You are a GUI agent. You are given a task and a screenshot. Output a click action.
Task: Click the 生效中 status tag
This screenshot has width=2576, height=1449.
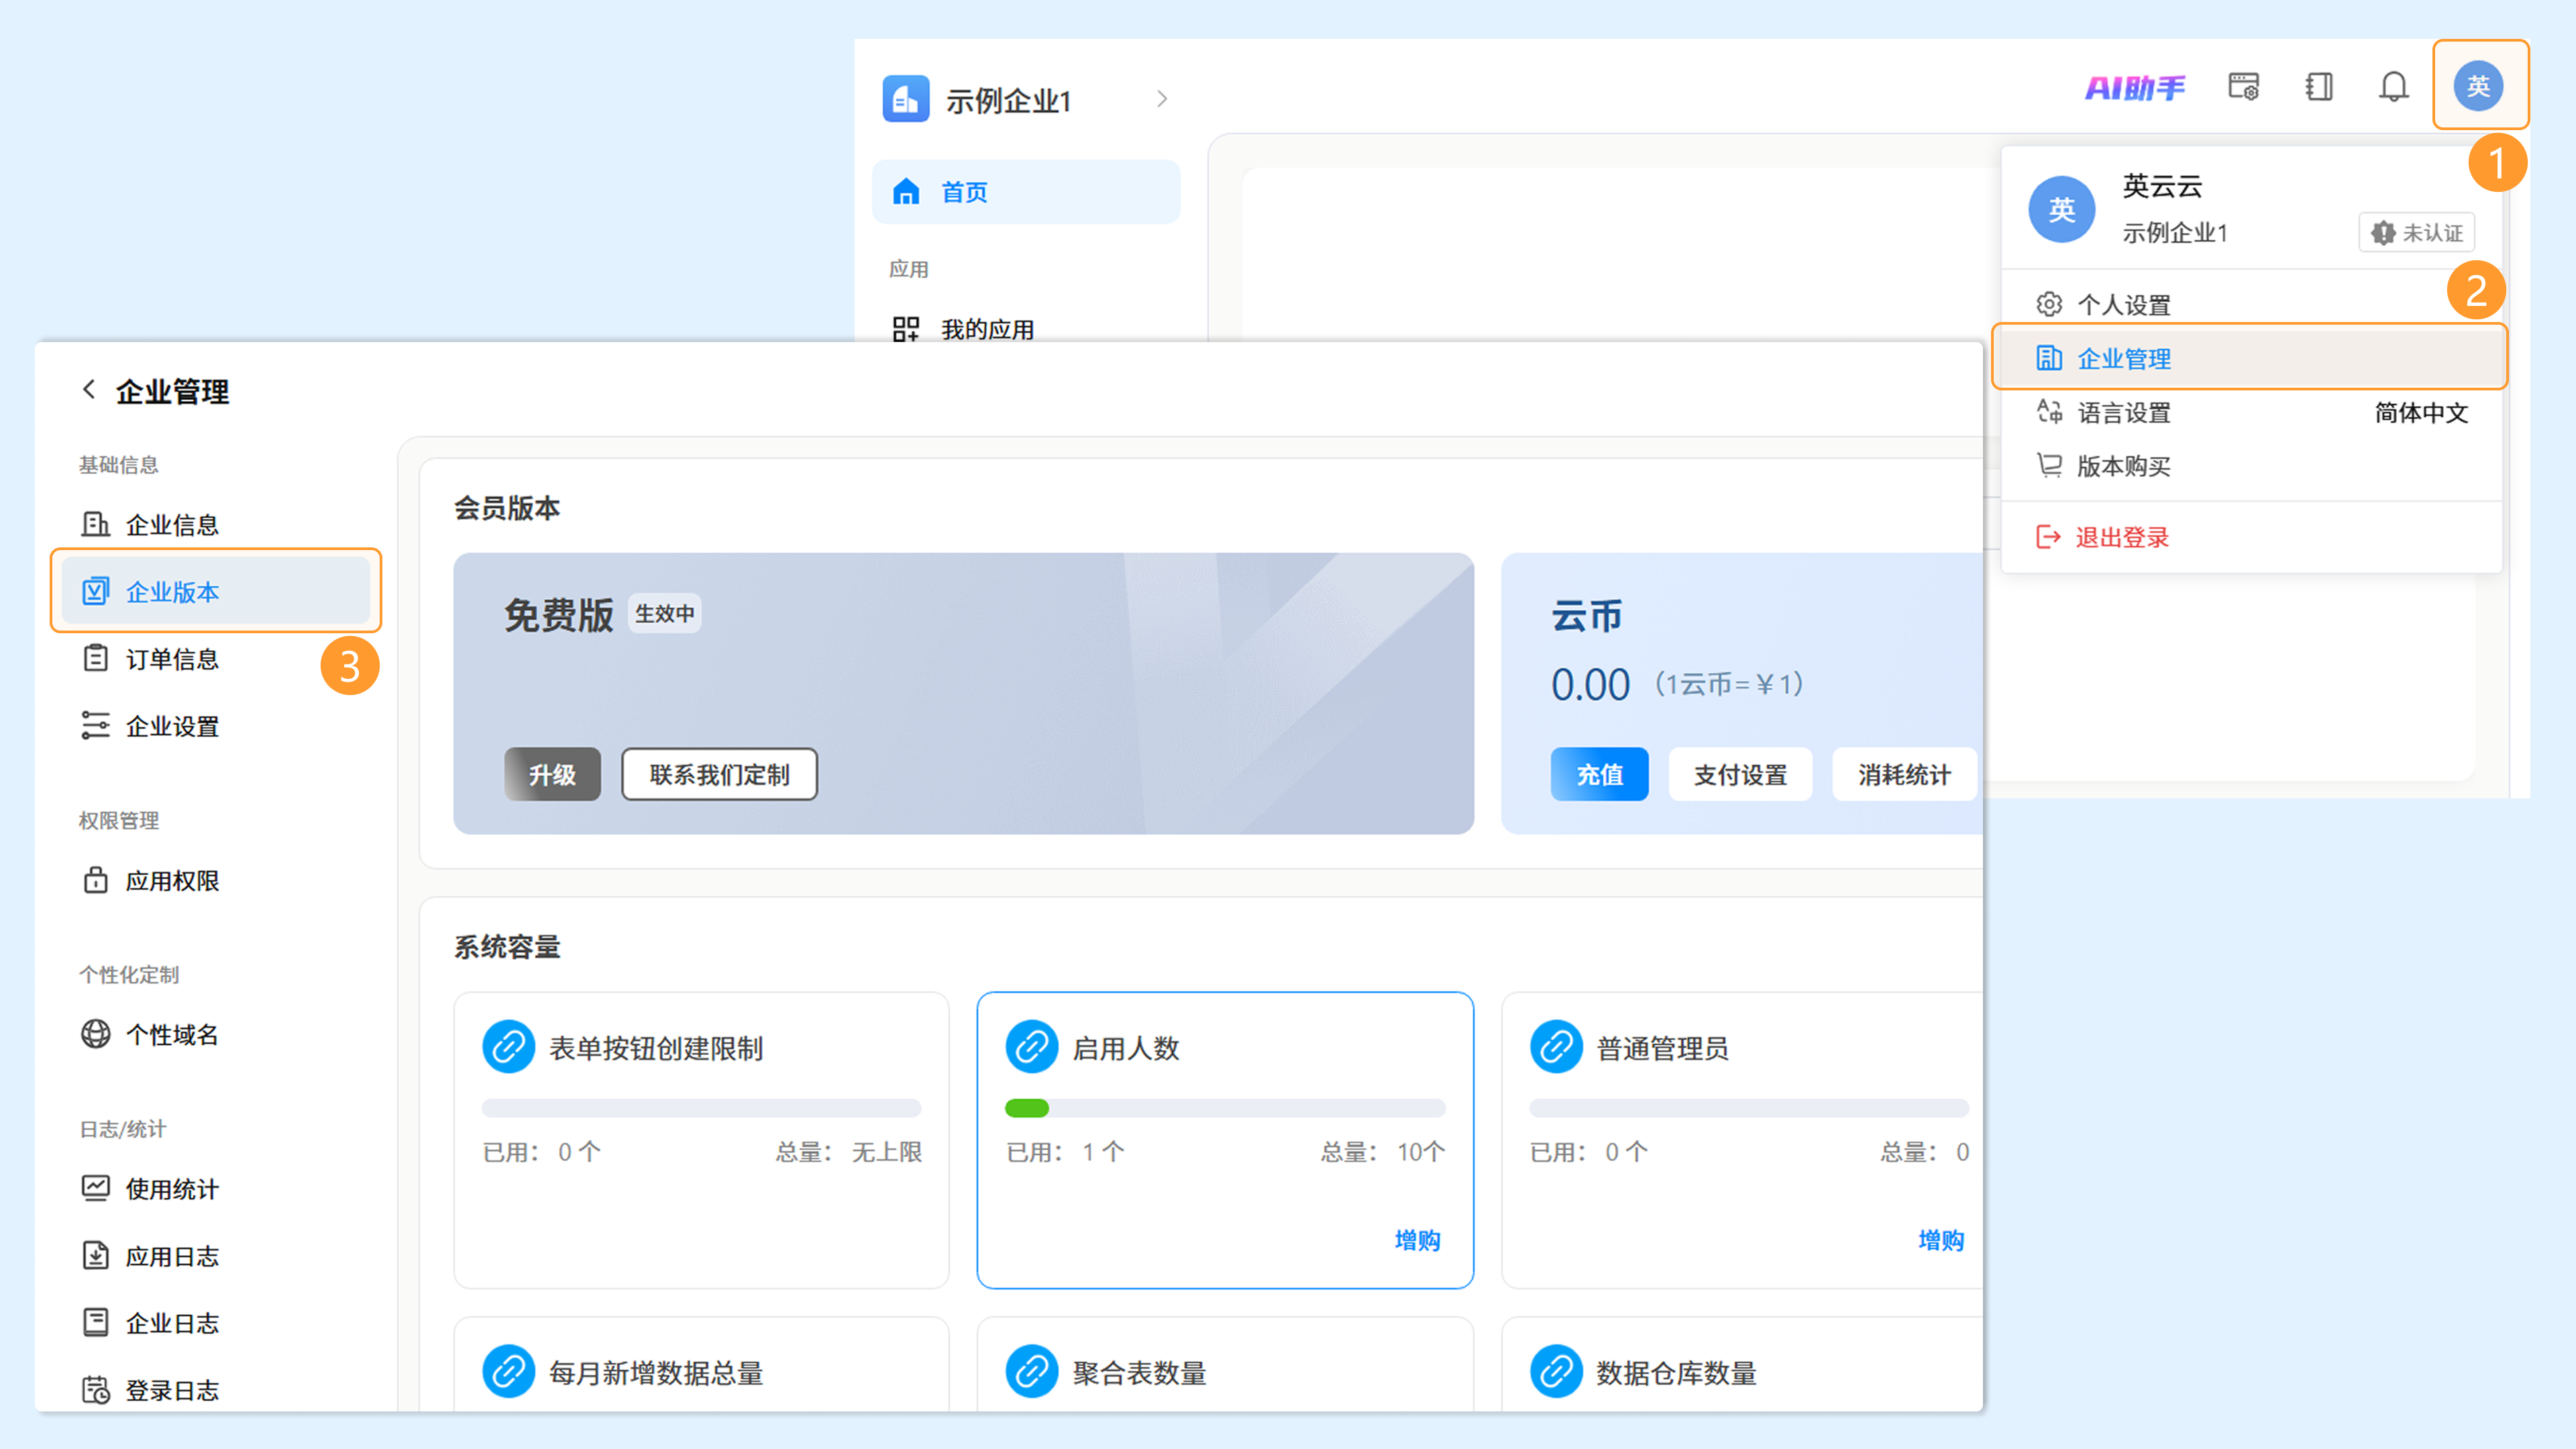pos(665,613)
